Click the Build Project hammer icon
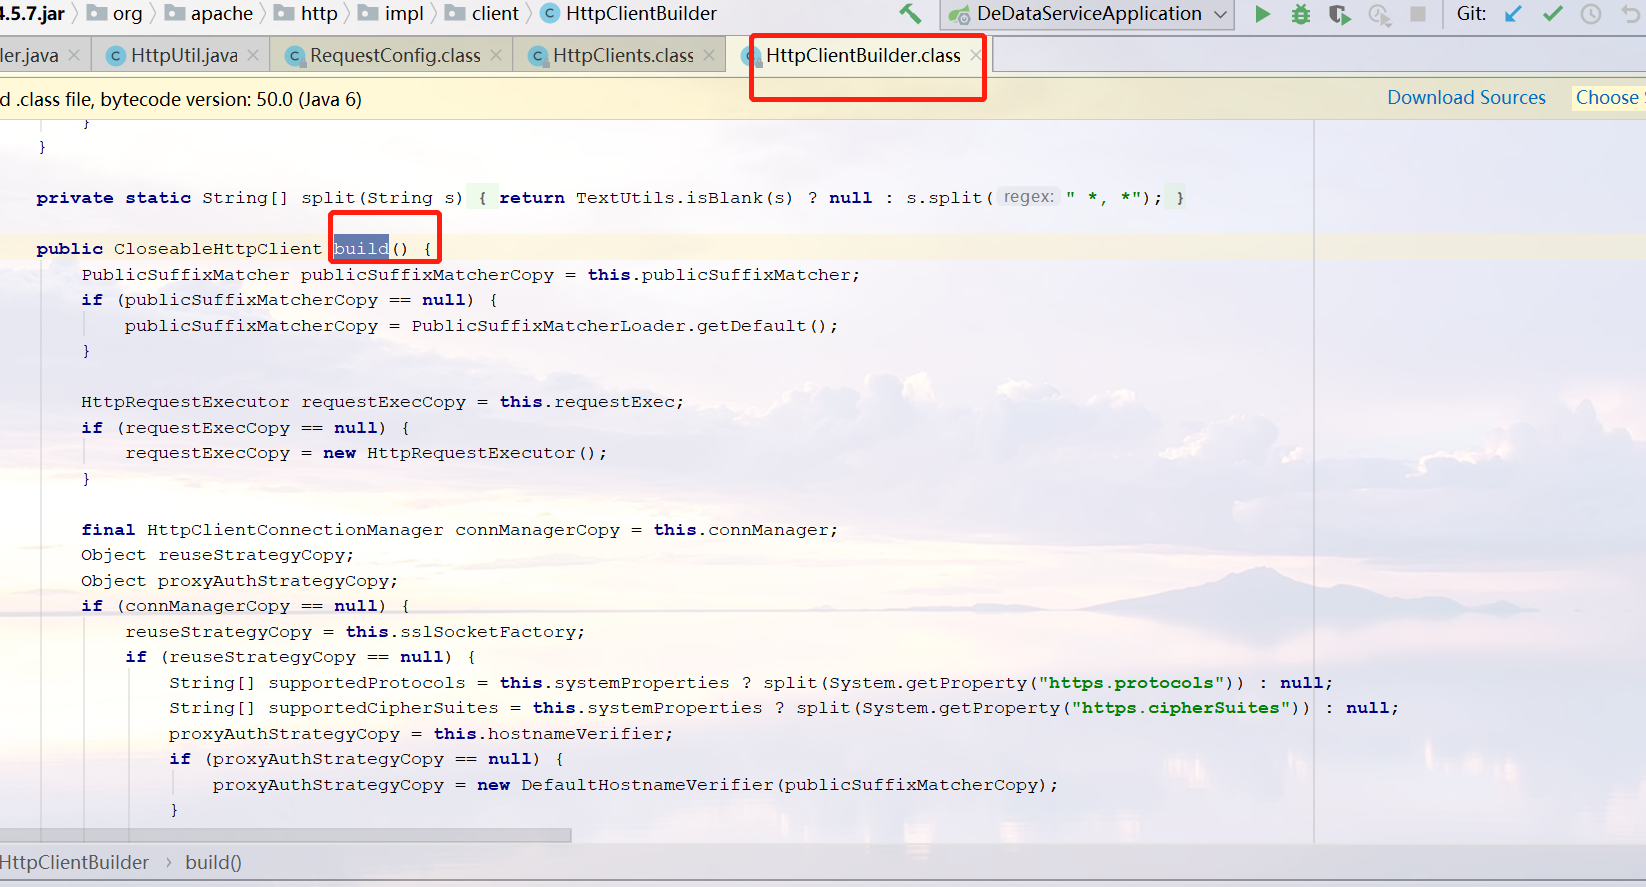Viewport: 1646px width, 887px height. pos(910,14)
